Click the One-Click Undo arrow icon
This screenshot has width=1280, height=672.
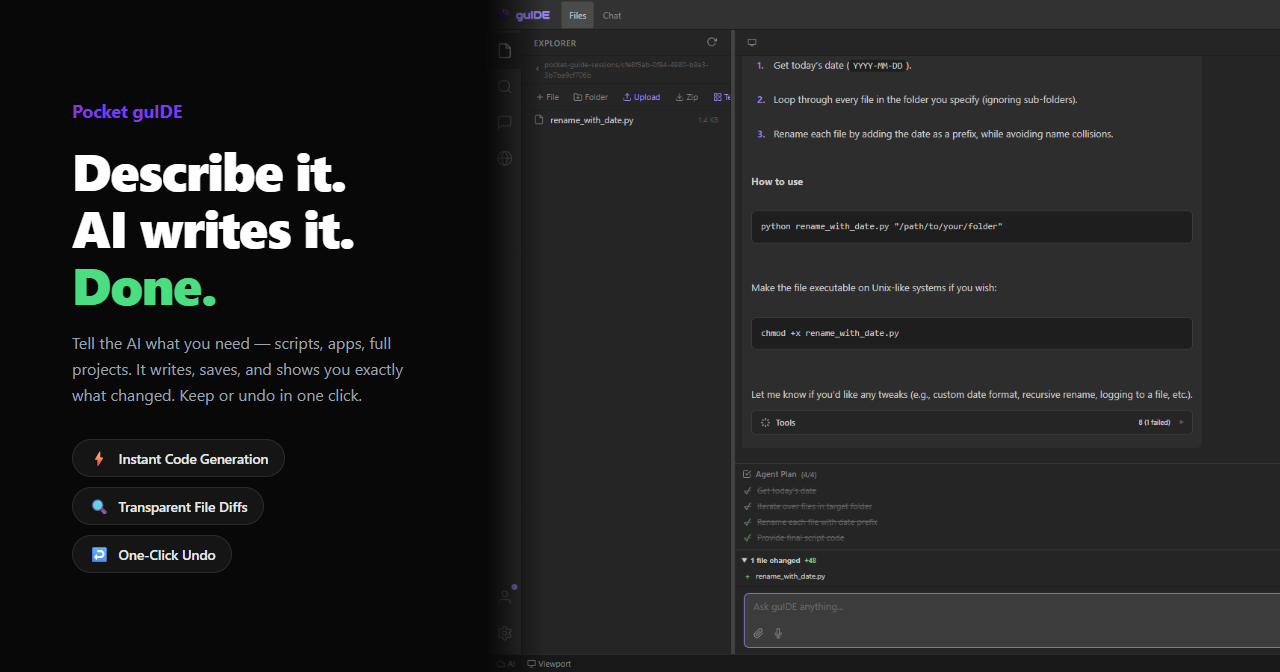(99, 555)
